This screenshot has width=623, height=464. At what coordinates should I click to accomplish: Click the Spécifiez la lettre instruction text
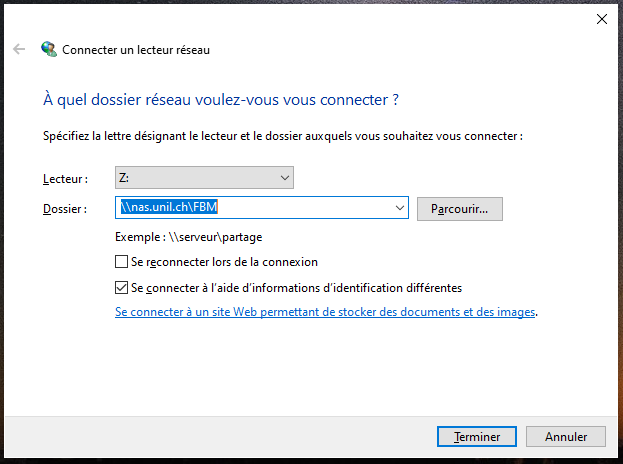283,135
